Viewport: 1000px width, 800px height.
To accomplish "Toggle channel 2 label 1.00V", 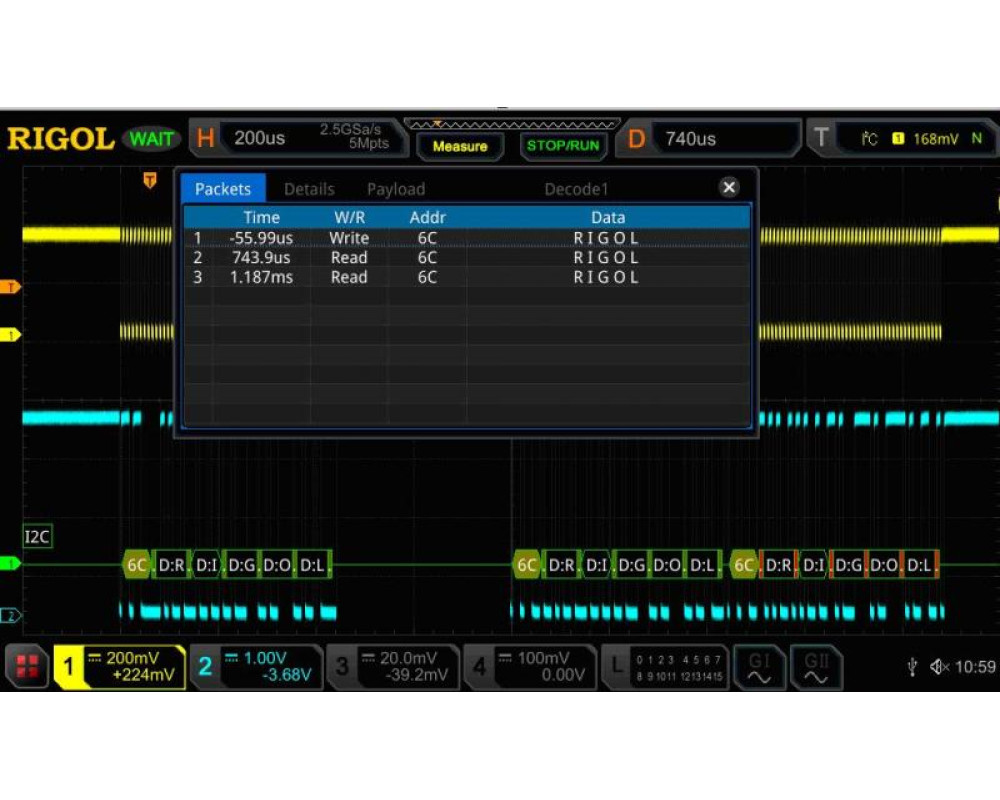I will point(256,667).
